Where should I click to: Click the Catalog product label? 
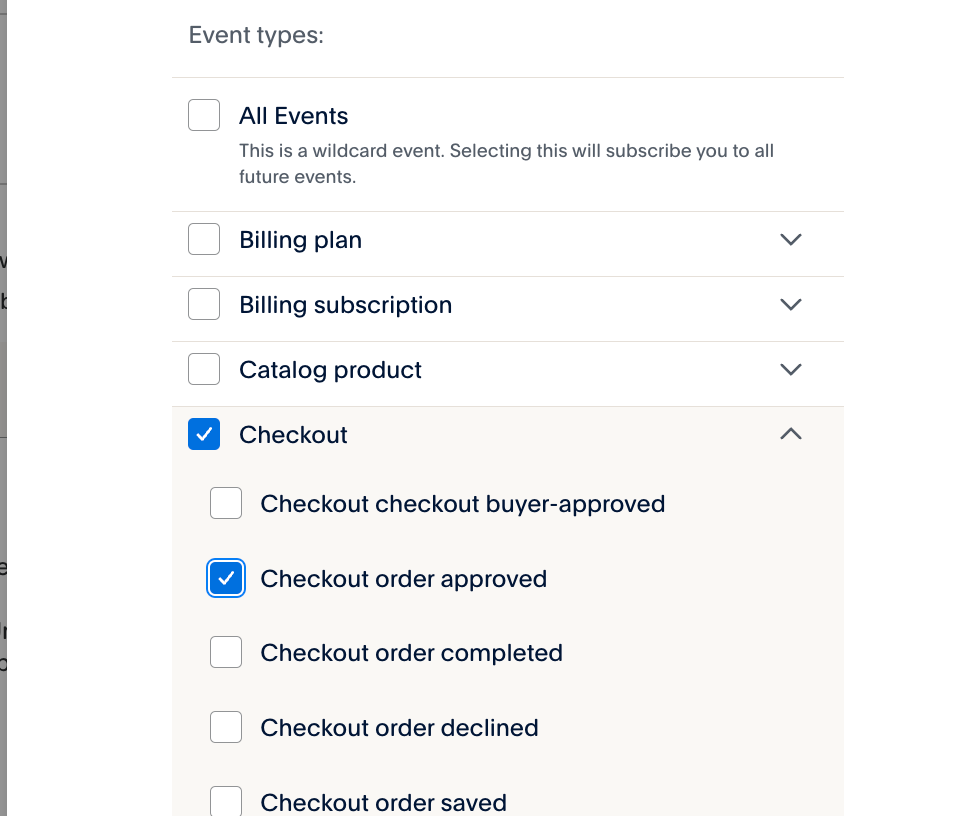click(x=330, y=370)
